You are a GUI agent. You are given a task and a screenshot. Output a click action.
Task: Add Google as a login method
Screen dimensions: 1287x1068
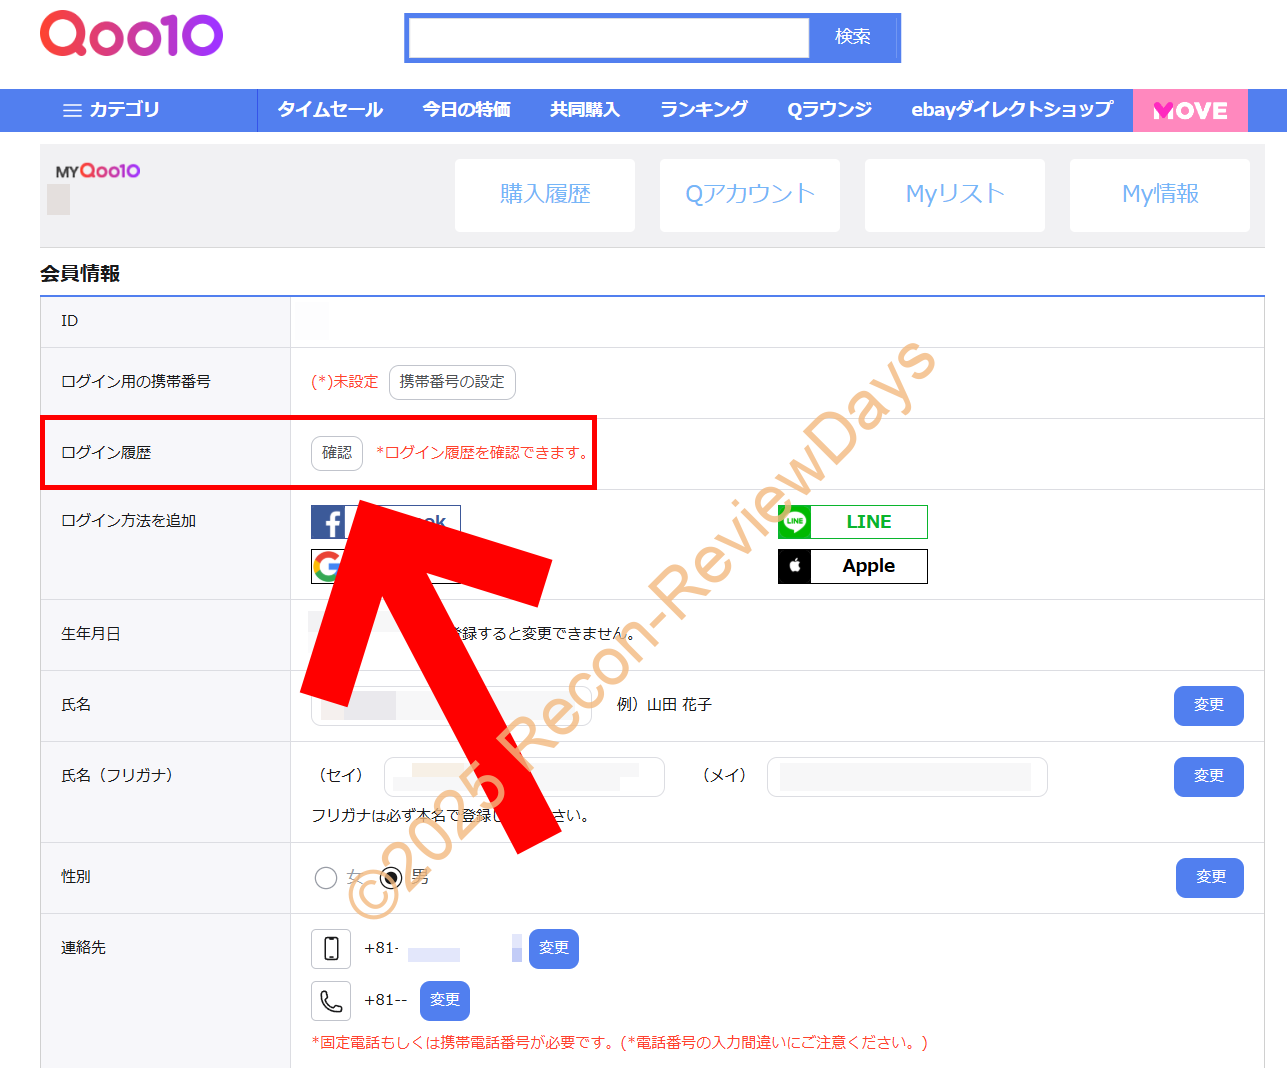(385, 566)
